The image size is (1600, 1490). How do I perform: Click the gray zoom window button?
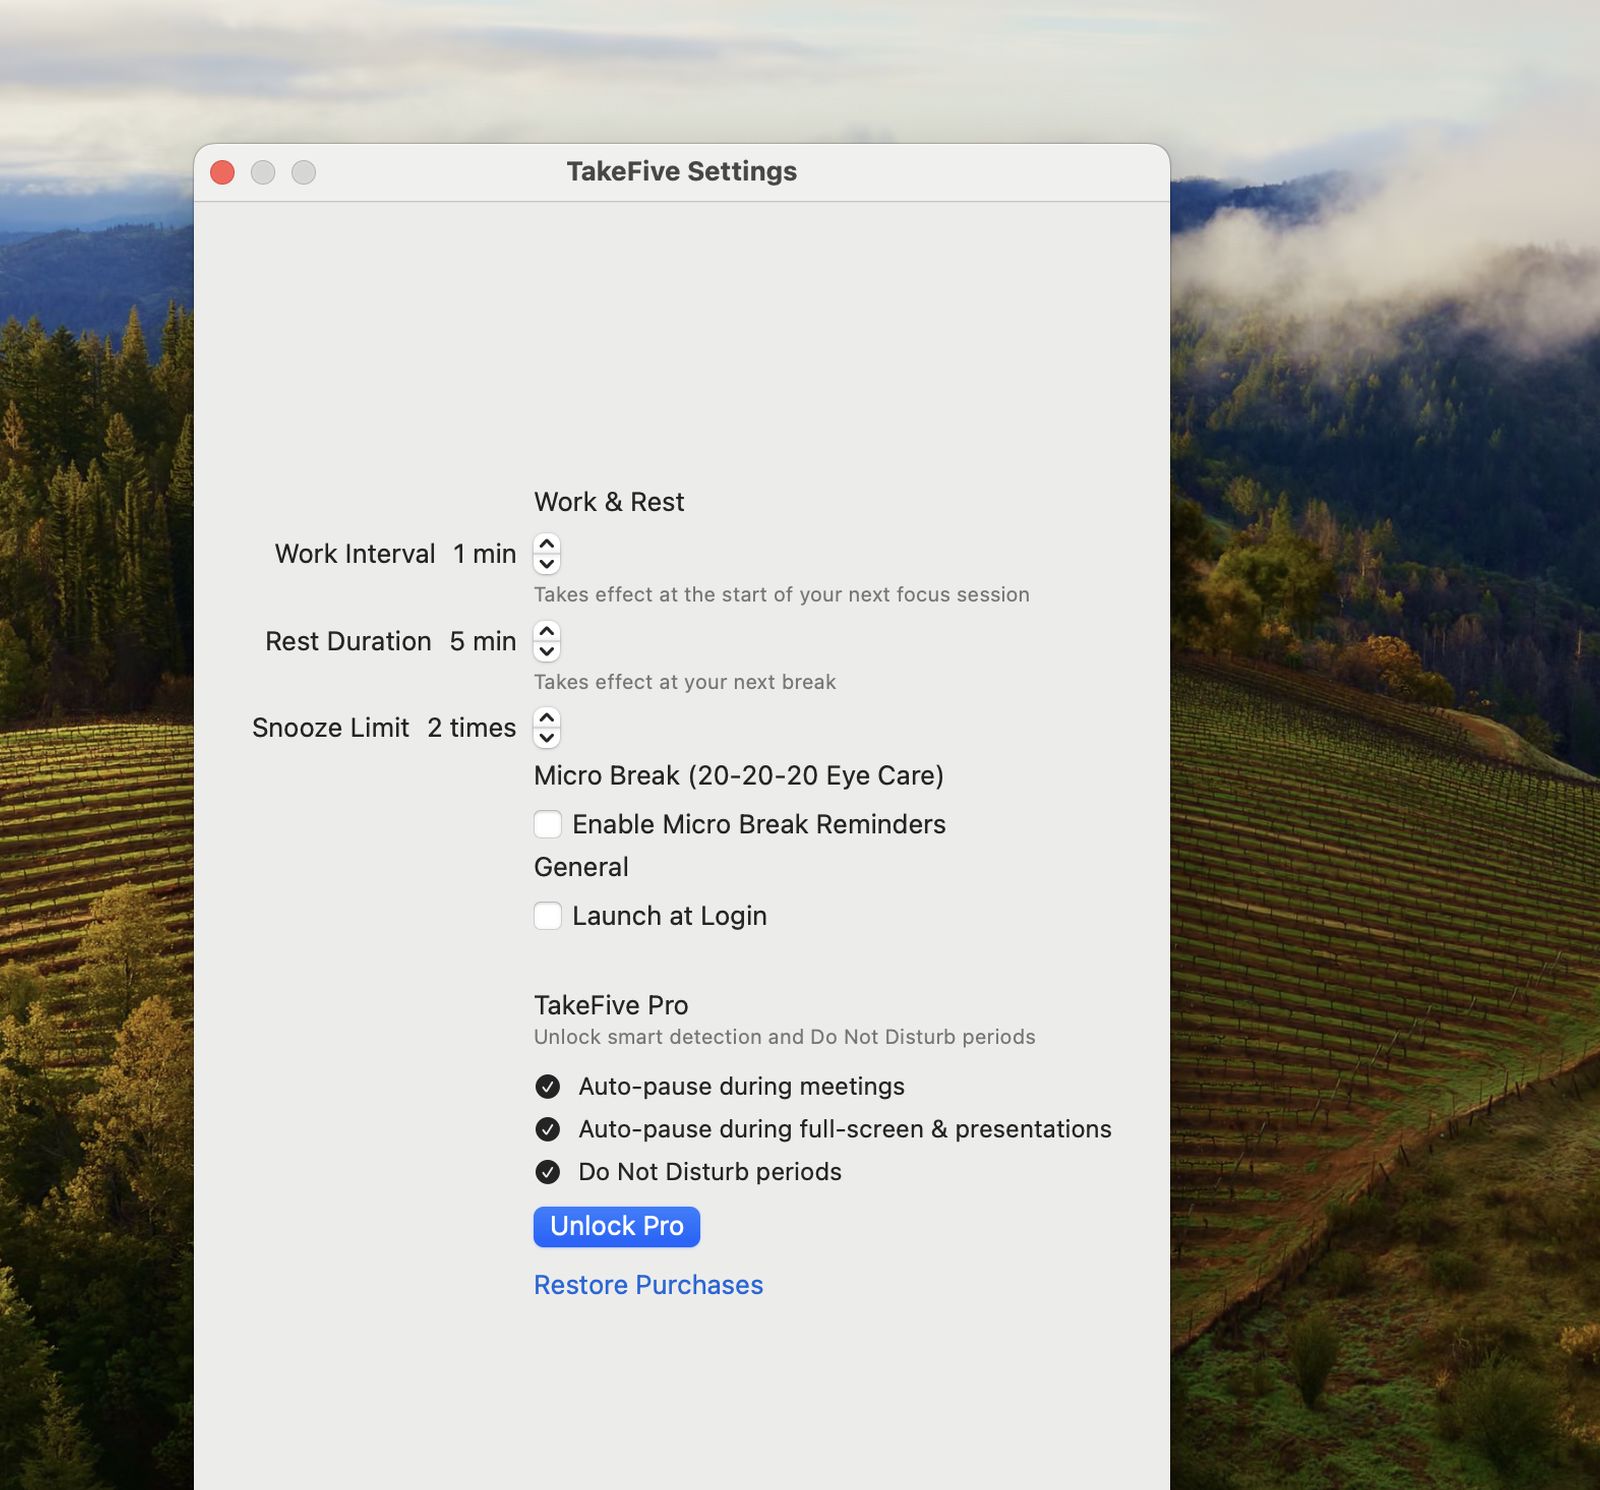304,173
